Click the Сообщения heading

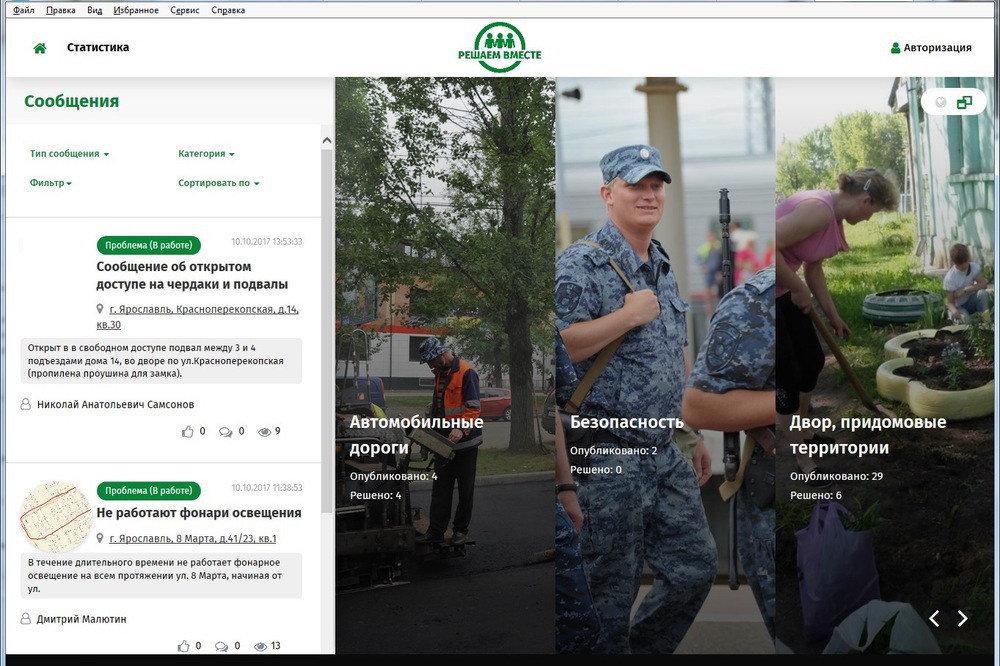tap(71, 101)
